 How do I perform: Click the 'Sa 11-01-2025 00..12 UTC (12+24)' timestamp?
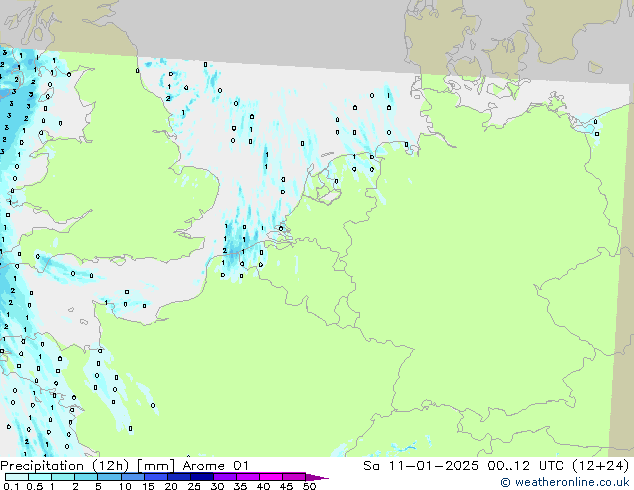(x=496, y=466)
